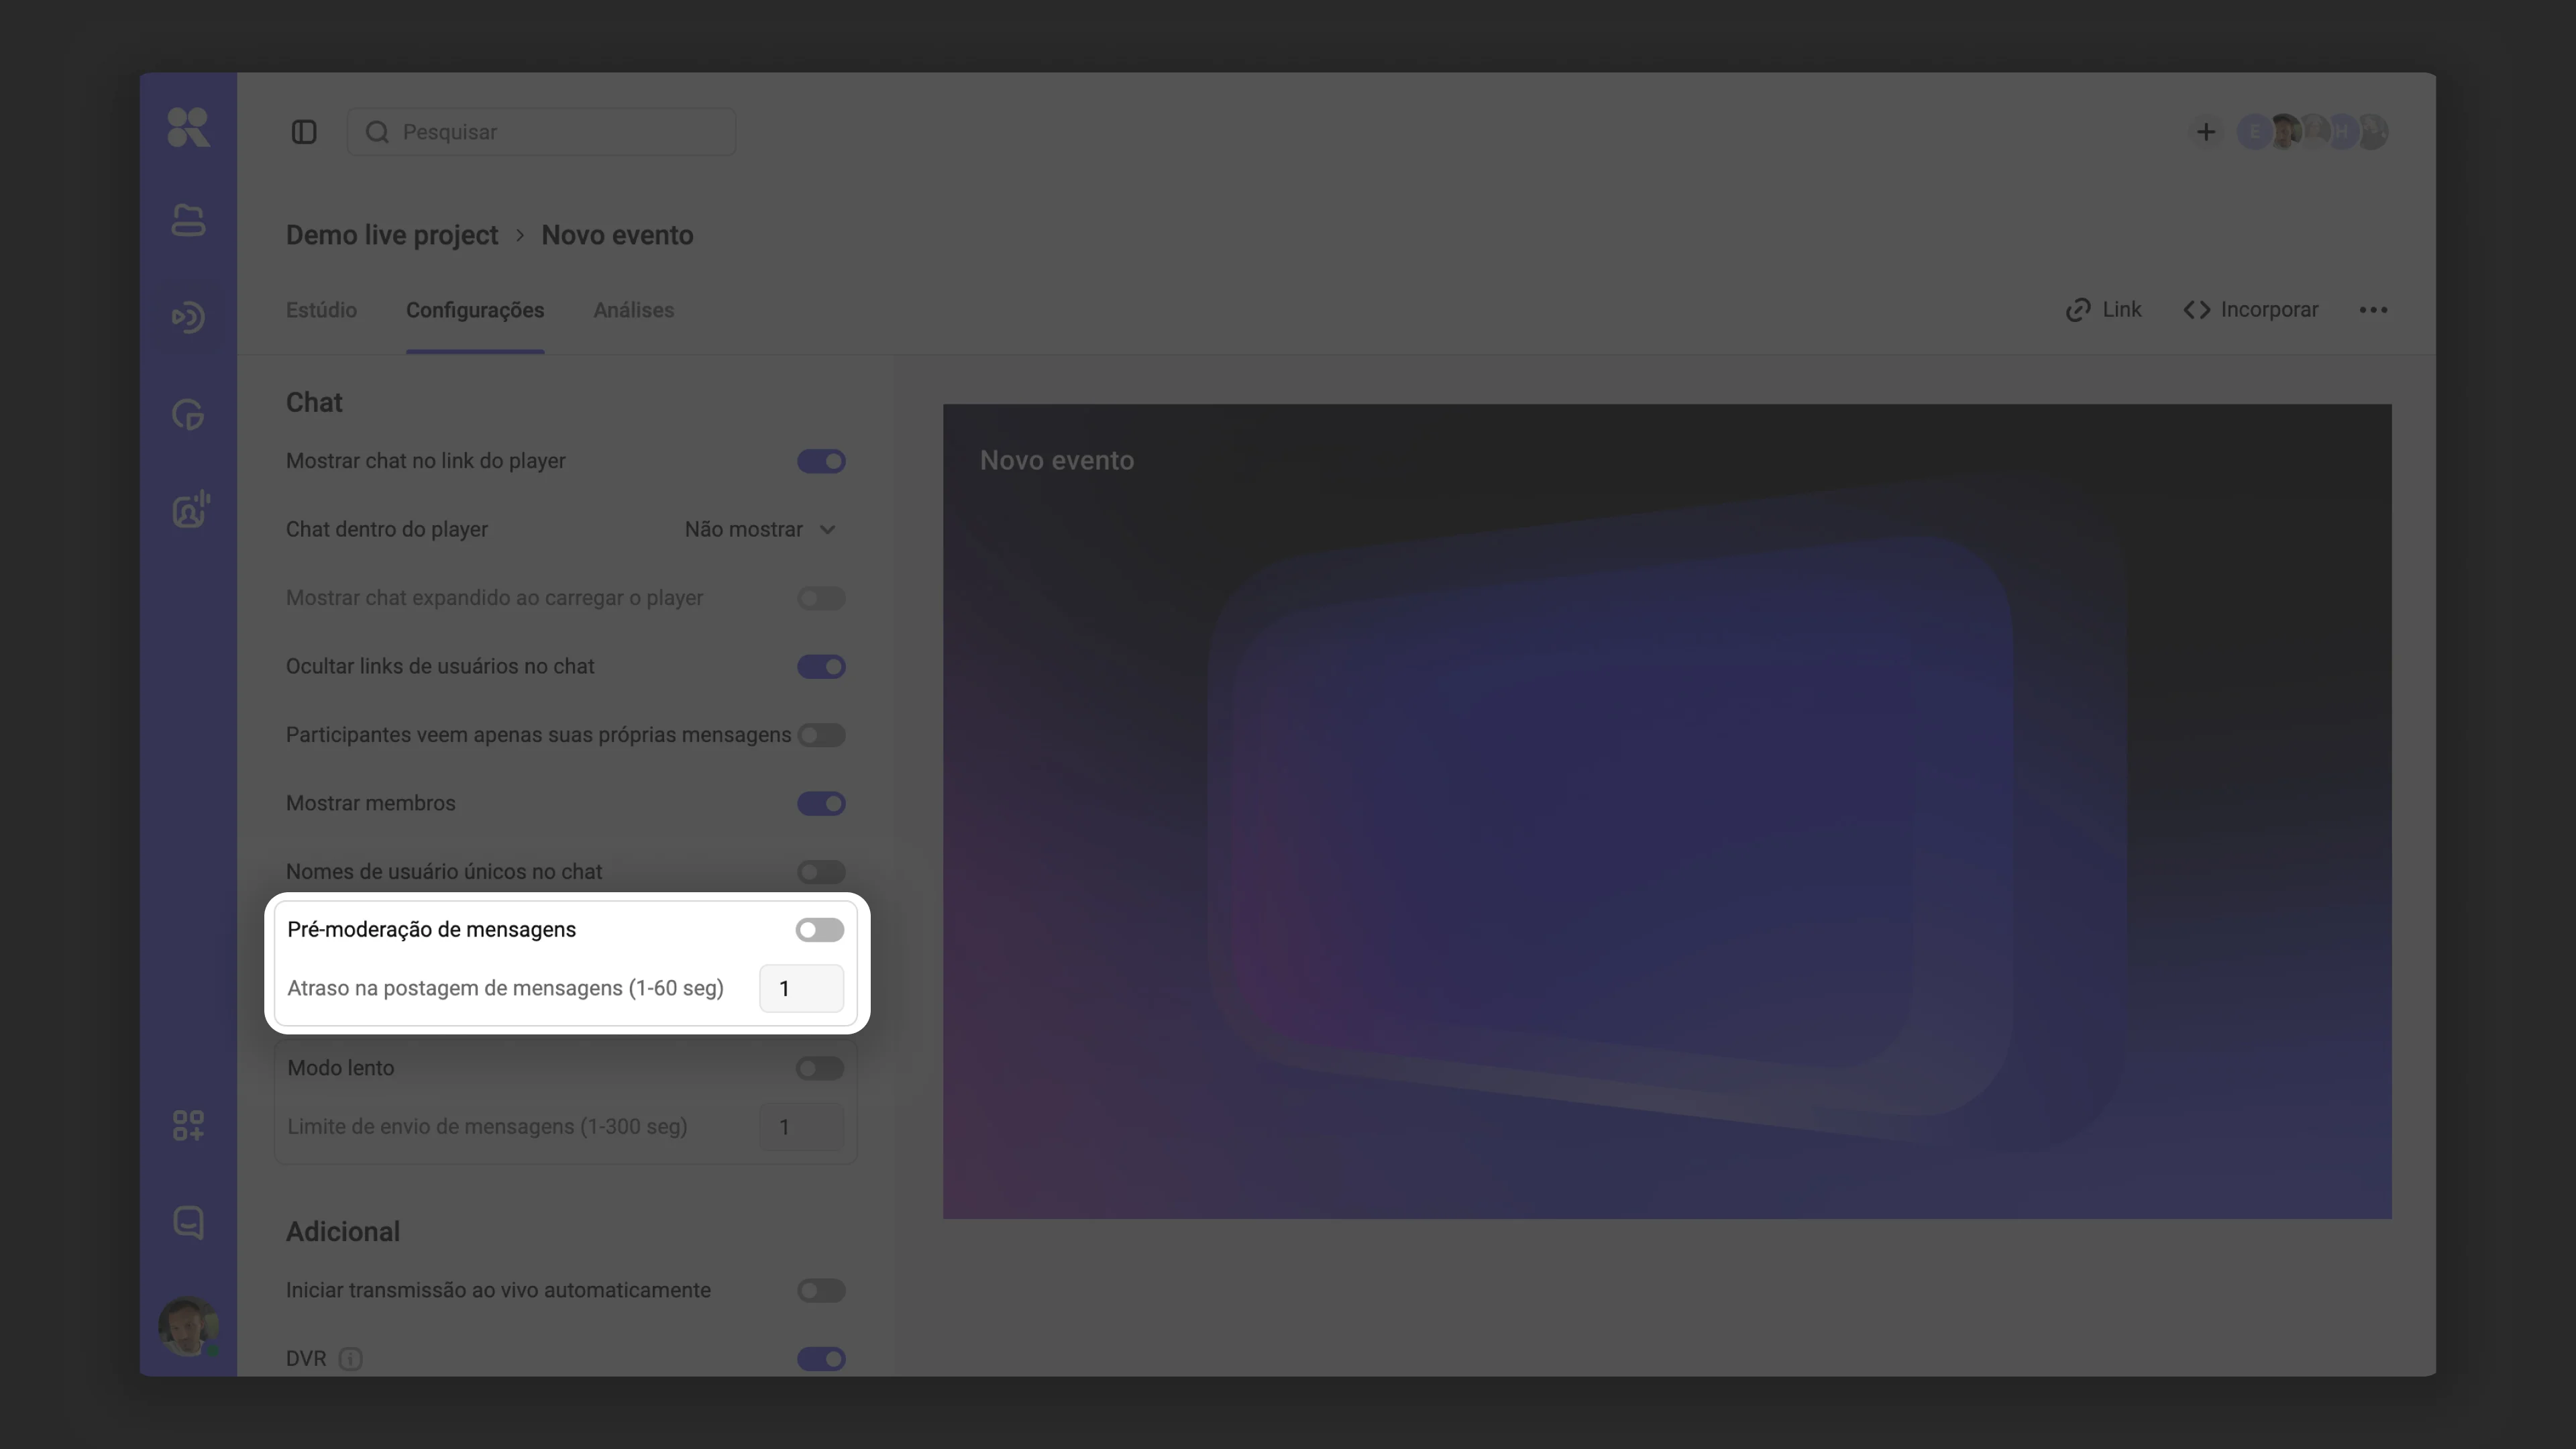Click the team member avatars group
The width and height of the screenshot is (2576, 1449).
point(2313,132)
